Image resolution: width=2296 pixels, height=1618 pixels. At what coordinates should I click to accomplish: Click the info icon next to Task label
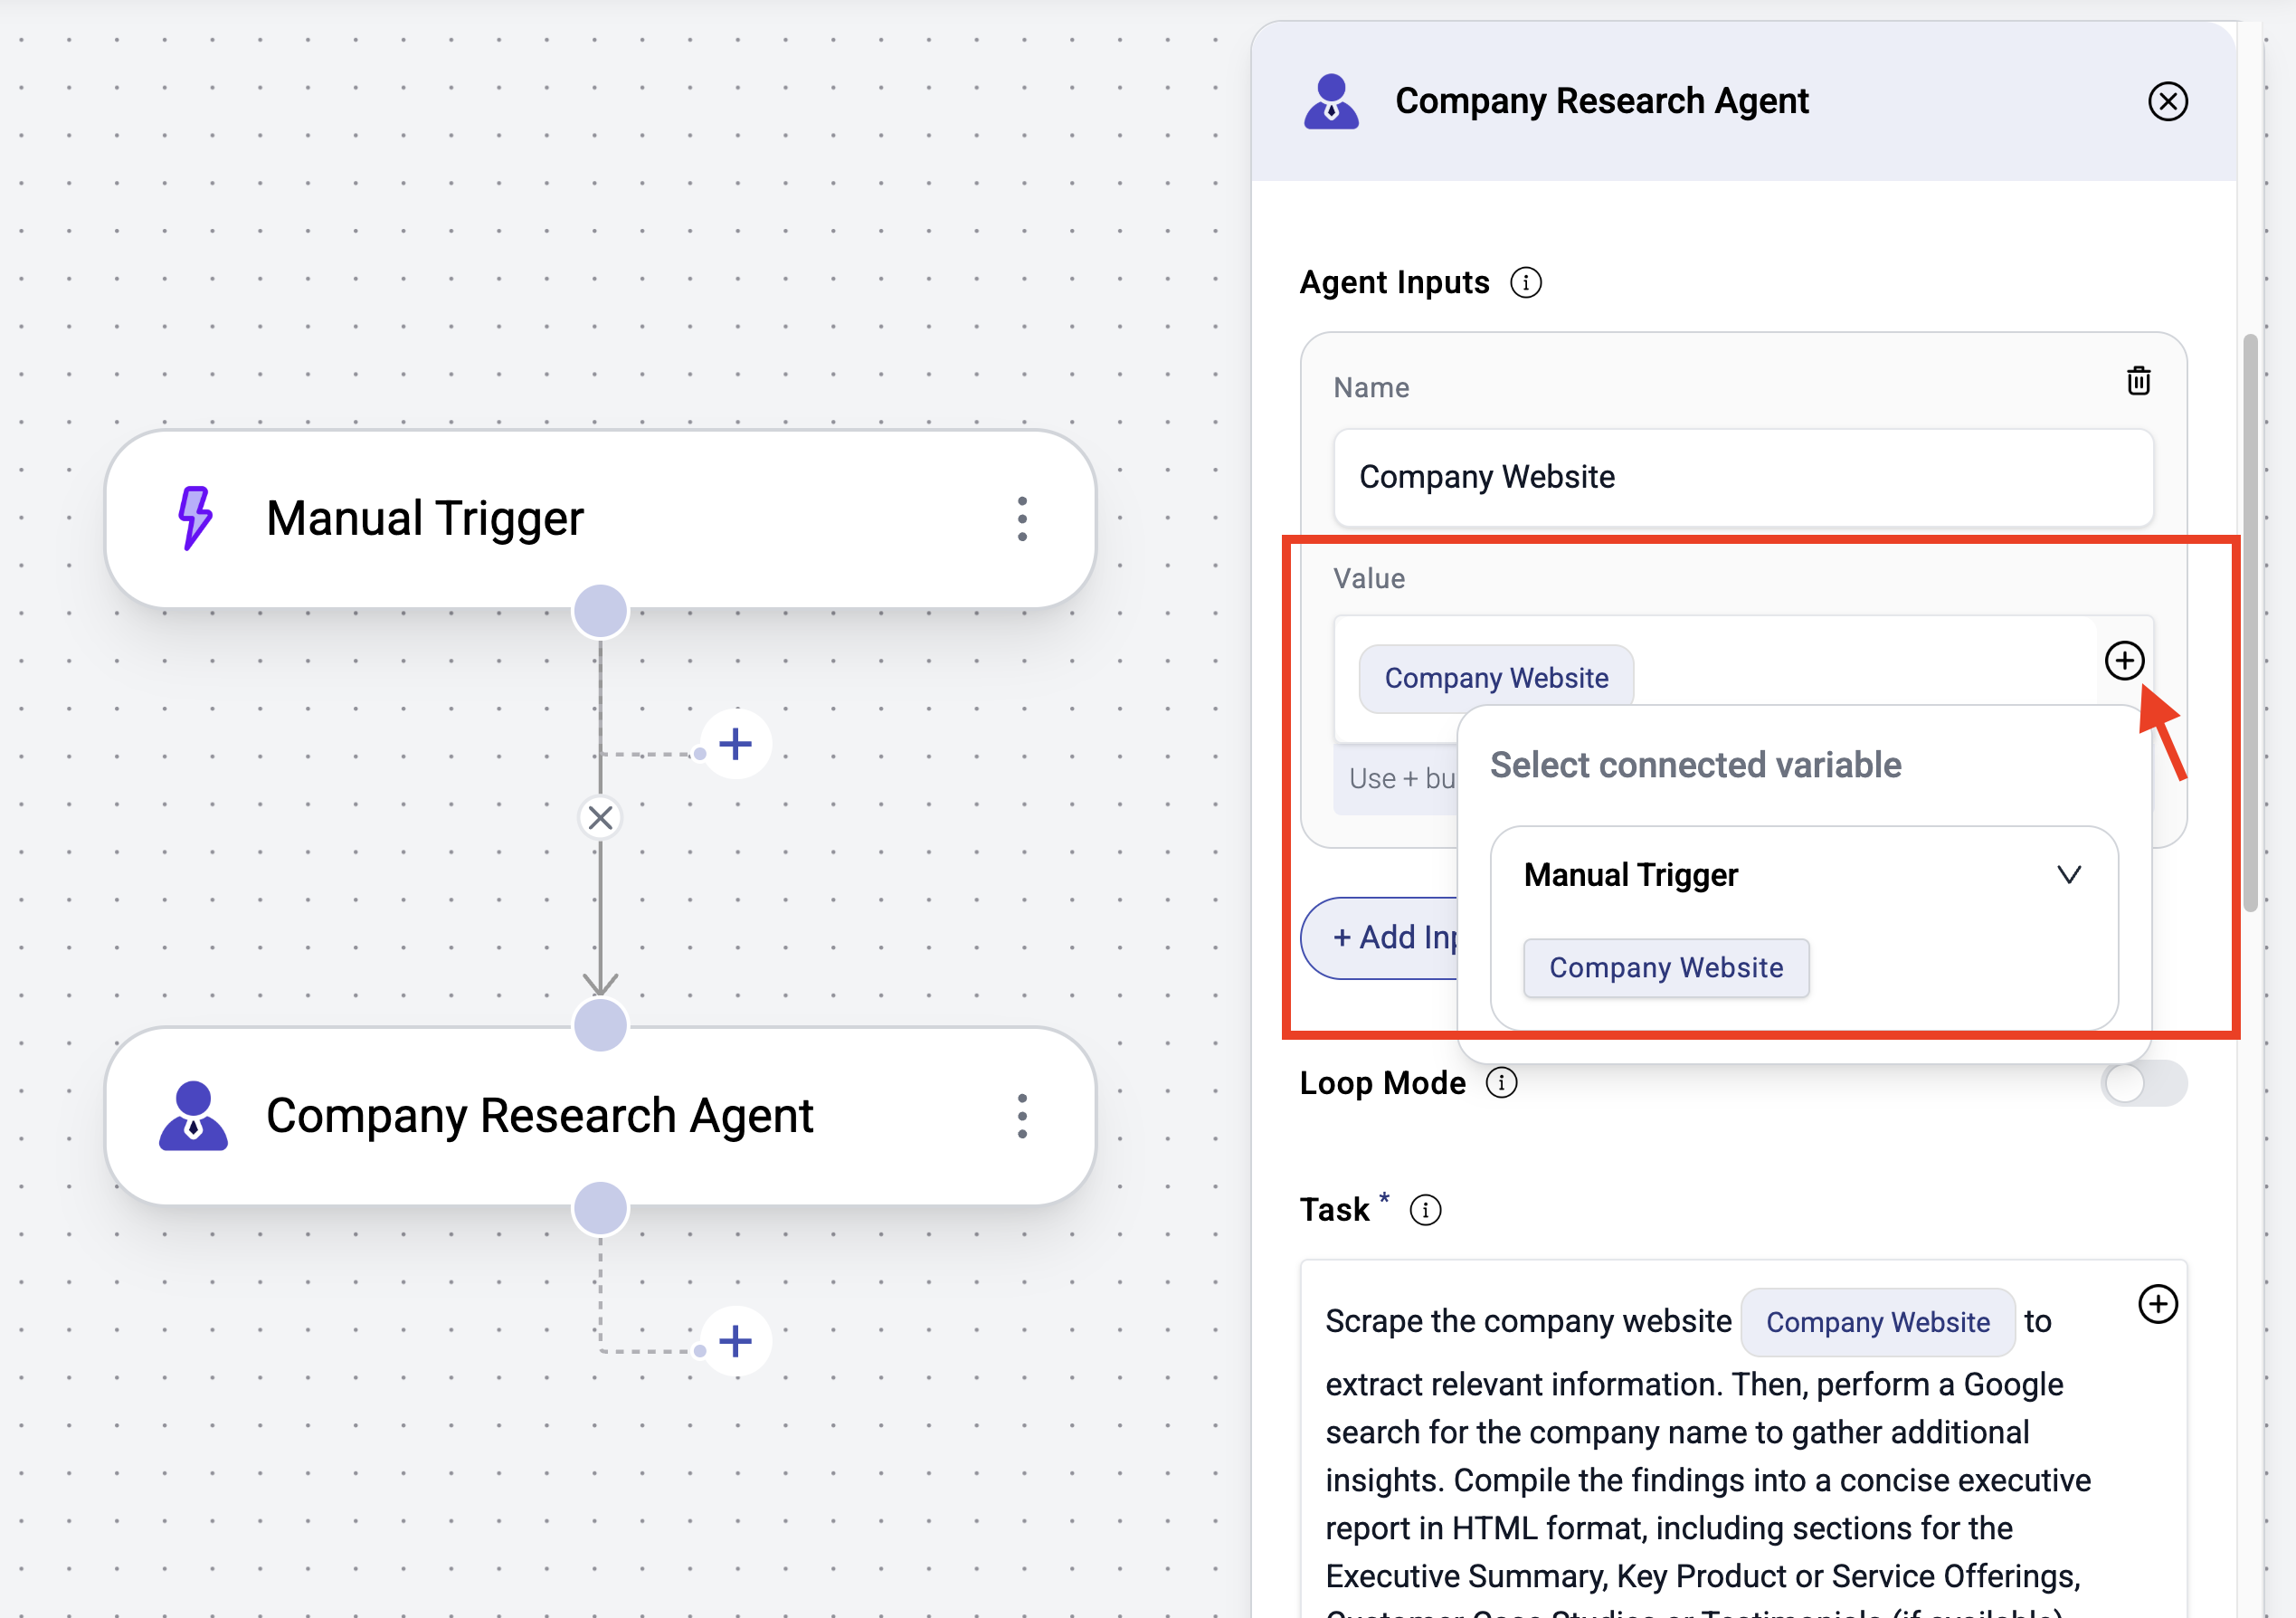pyautogui.click(x=1427, y=1210)
